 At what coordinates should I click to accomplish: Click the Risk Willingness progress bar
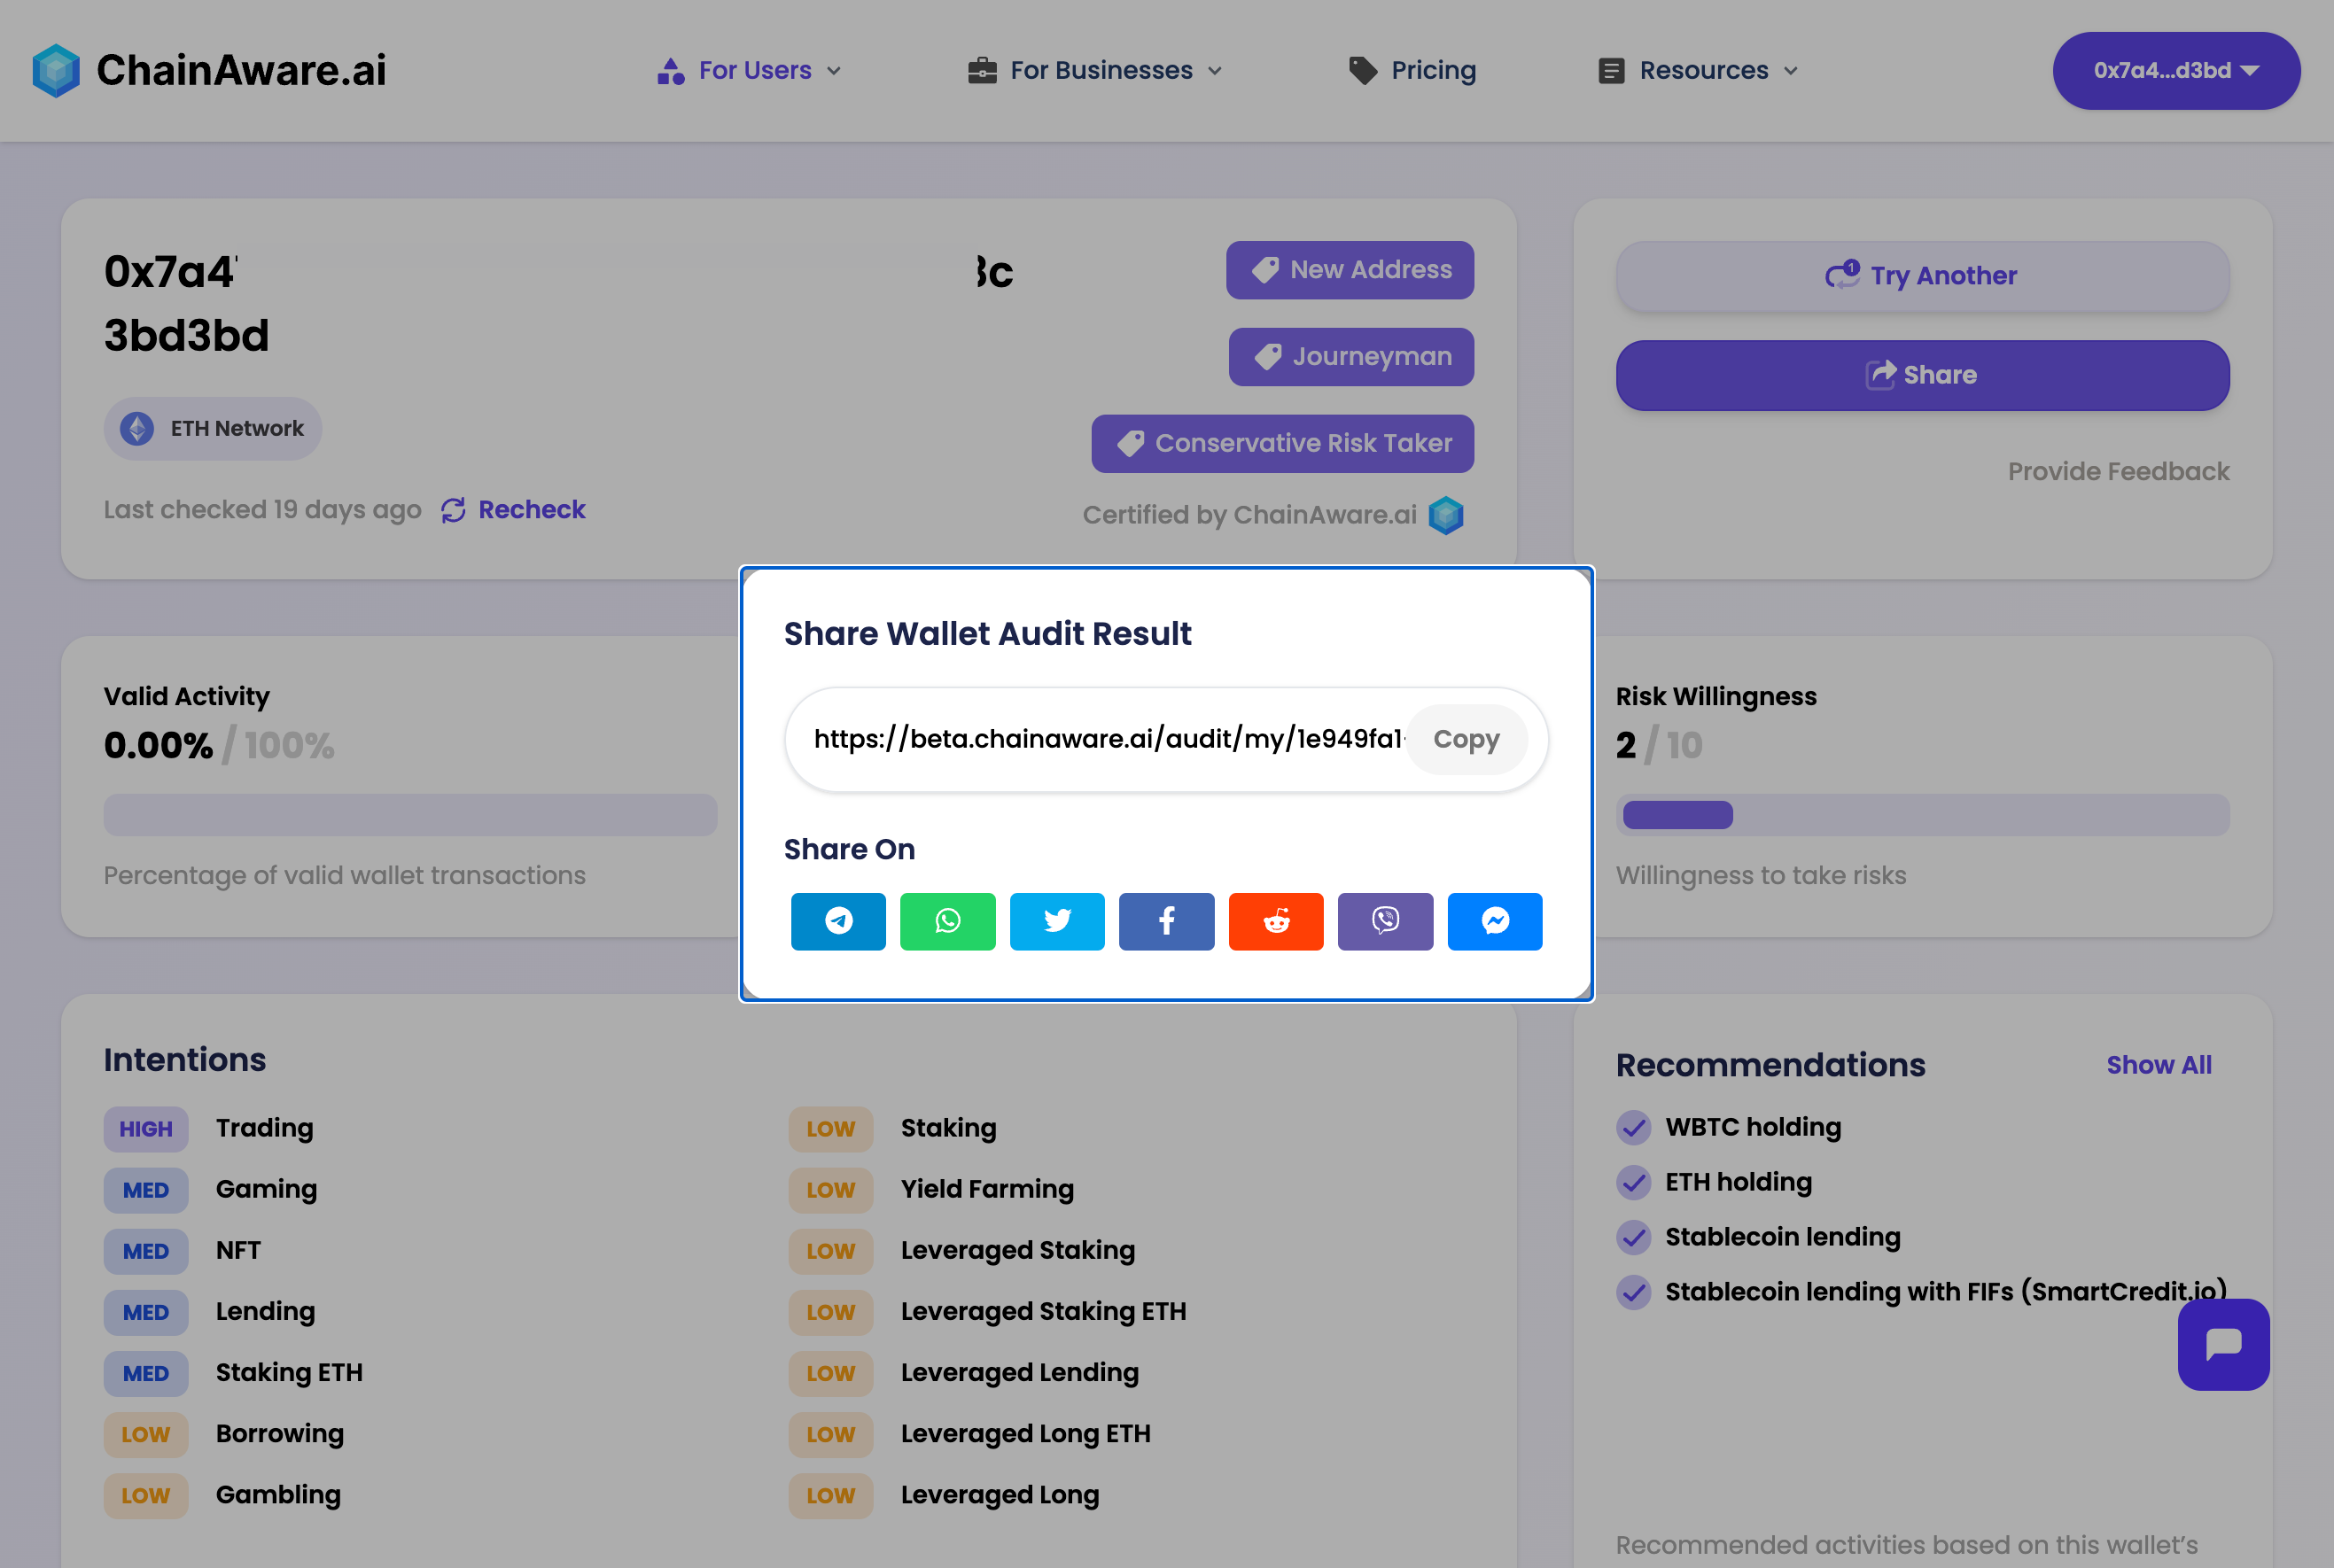point(1922,815)
